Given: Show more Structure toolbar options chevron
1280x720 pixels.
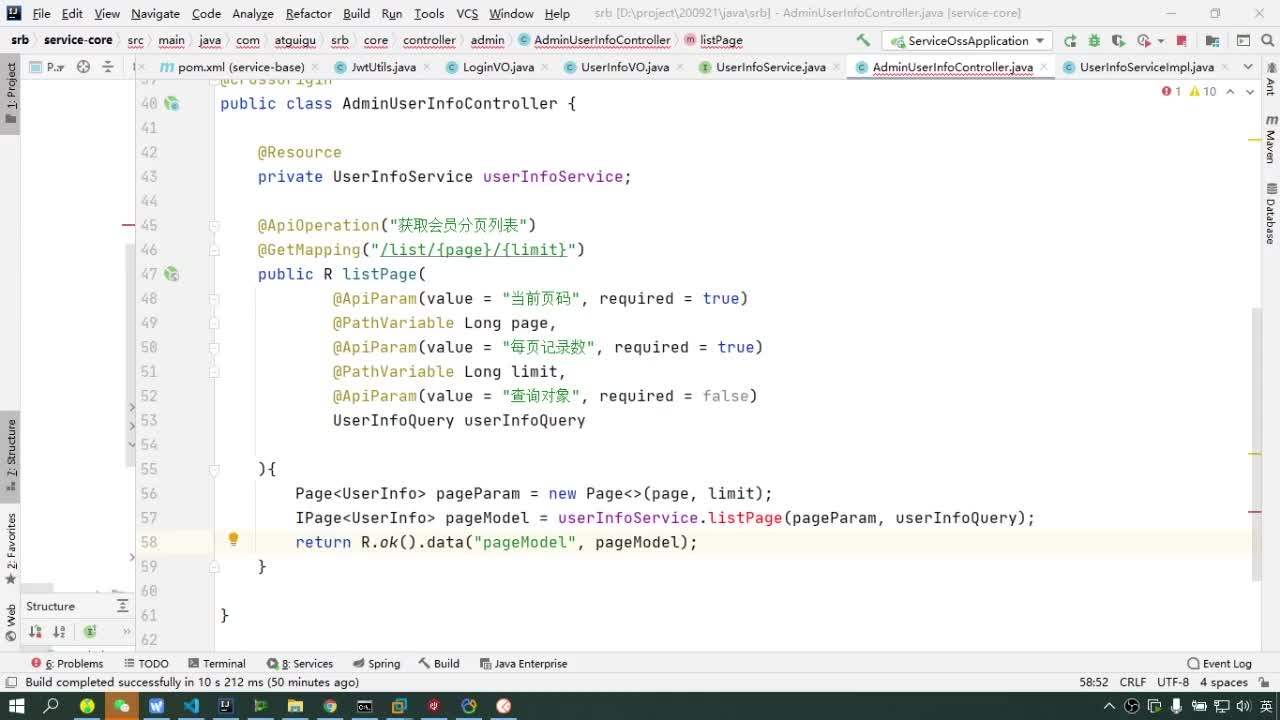Looking at the screenshot, I should pos(126,631).
